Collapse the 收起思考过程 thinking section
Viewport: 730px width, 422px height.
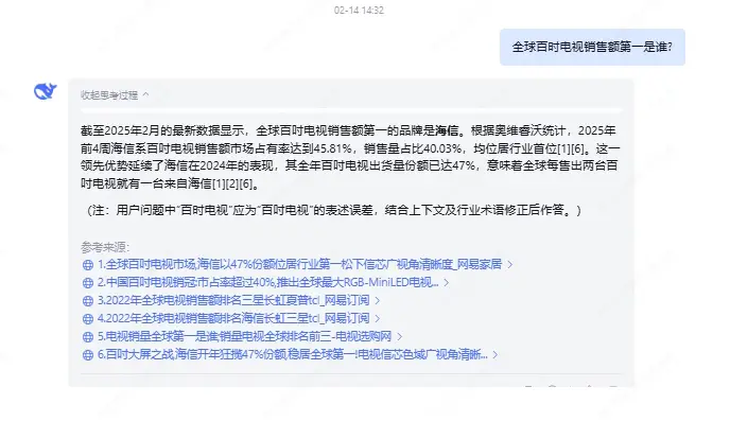point(115,95)
